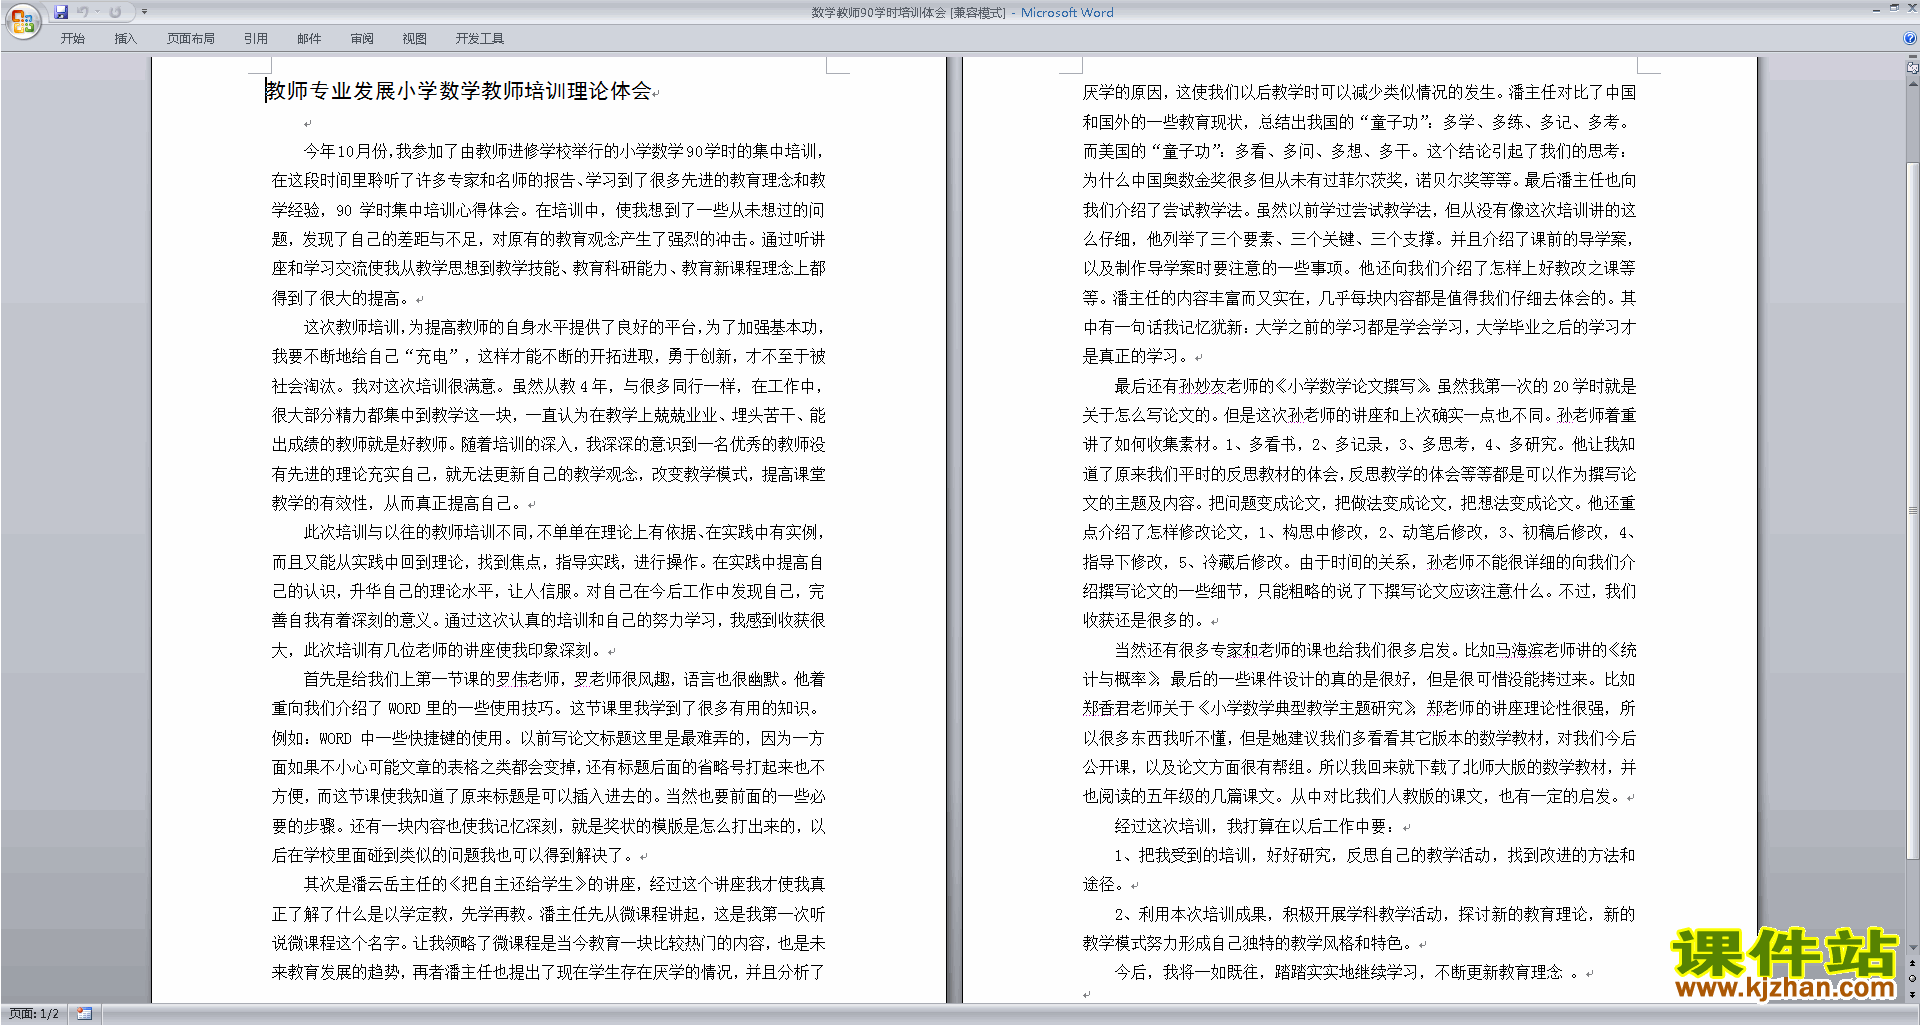Viewport: 1920px width, 1025px height.
Task: Click the line starting 厌学的原因 on page two
Action: pos(1360,92)
